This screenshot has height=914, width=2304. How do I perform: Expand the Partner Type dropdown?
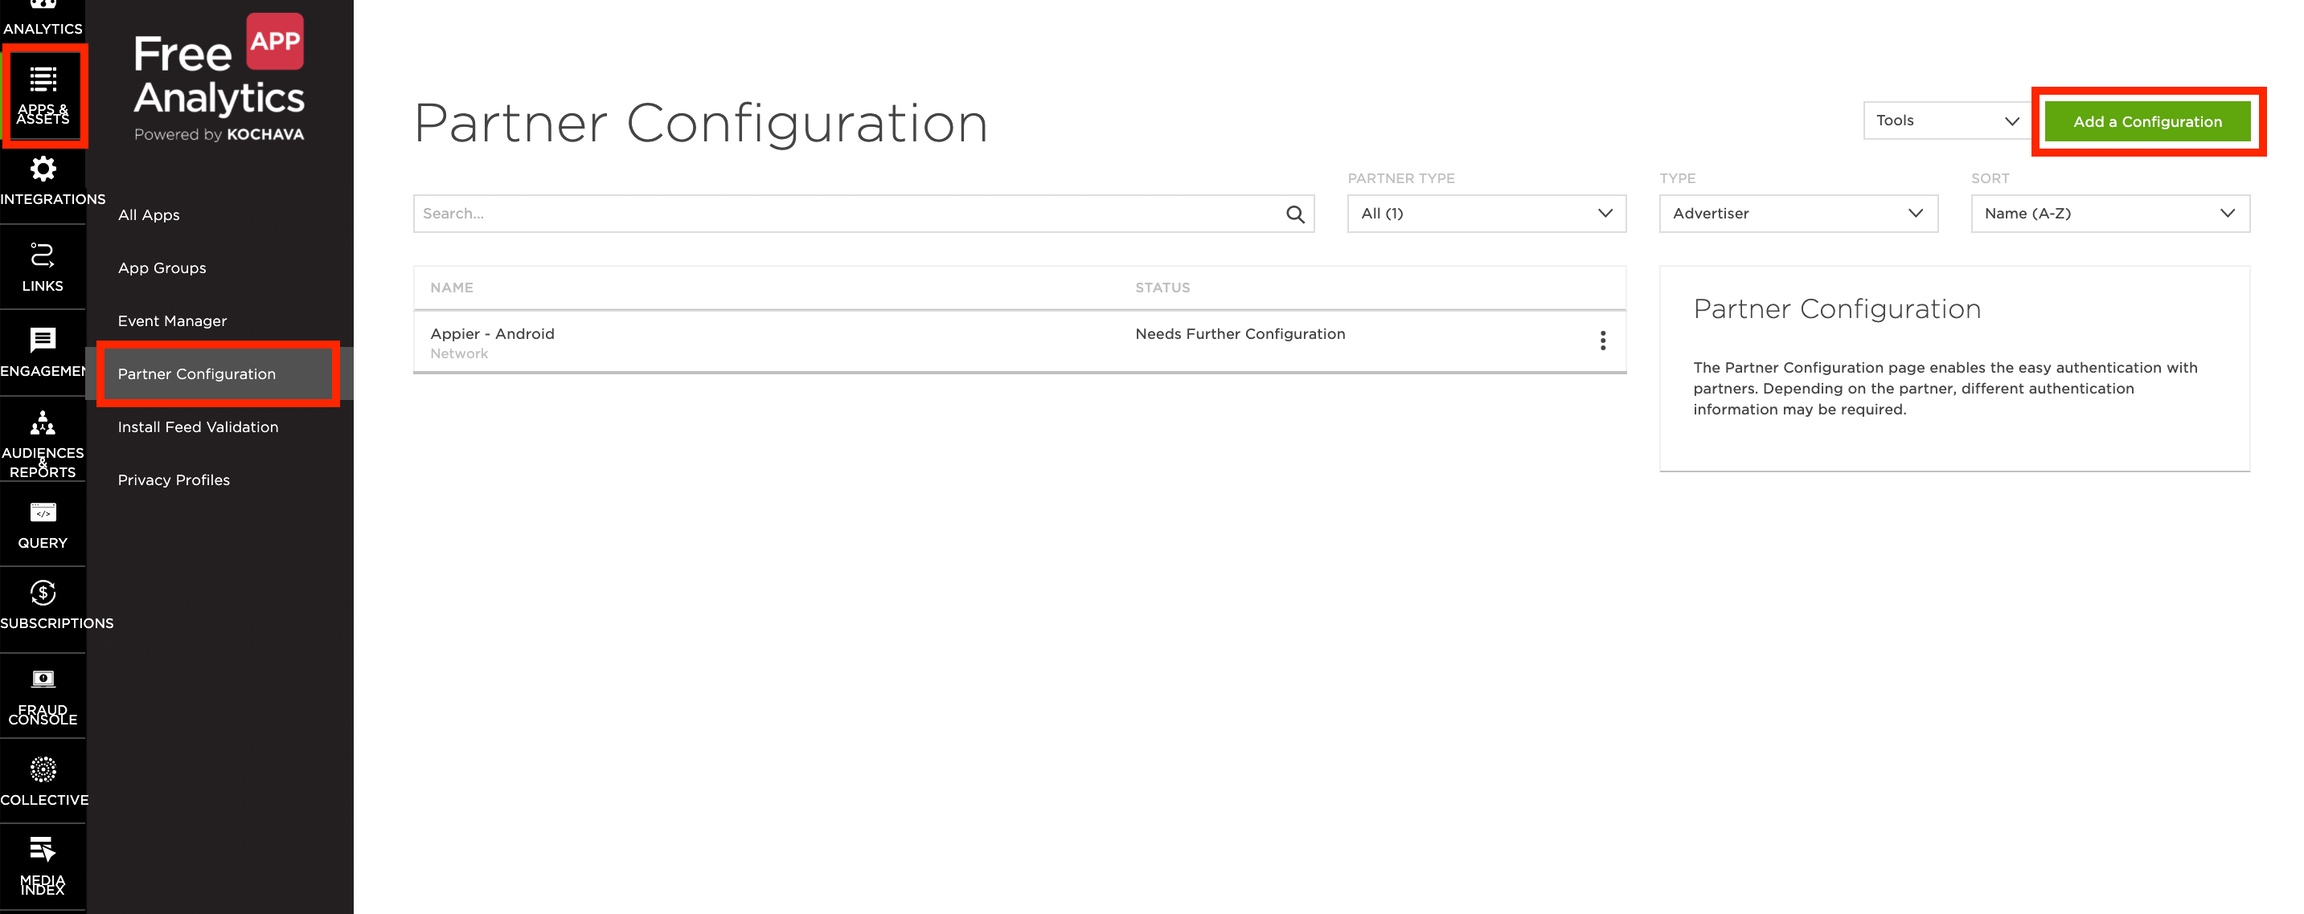point(1486,214)
